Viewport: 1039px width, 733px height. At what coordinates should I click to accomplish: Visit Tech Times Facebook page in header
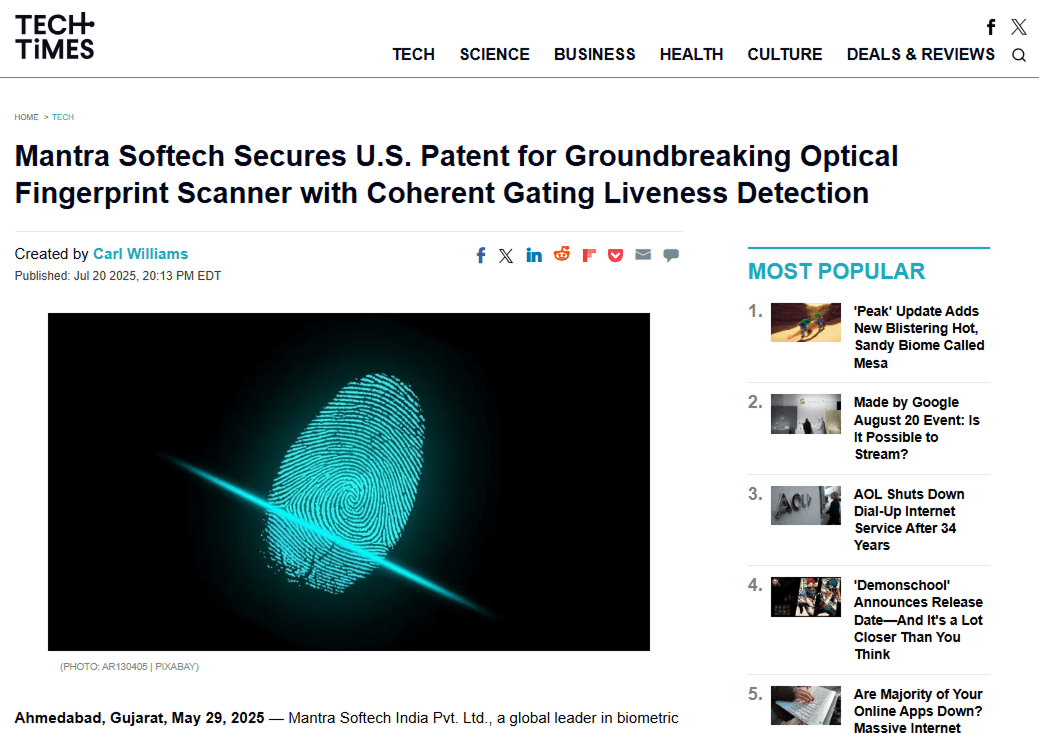click(x=991, y=27)
